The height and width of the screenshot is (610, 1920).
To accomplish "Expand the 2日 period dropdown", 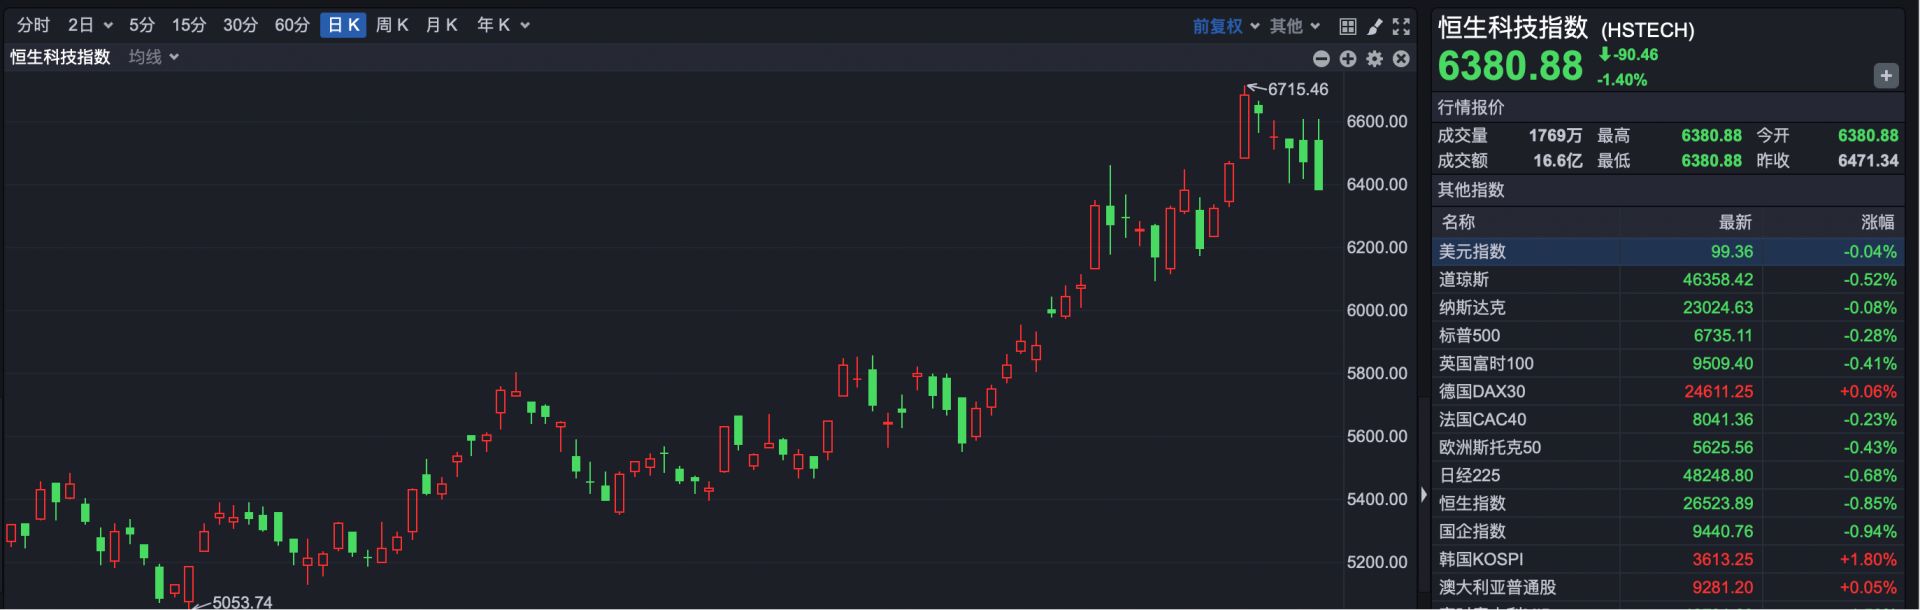I will point(90,25).
